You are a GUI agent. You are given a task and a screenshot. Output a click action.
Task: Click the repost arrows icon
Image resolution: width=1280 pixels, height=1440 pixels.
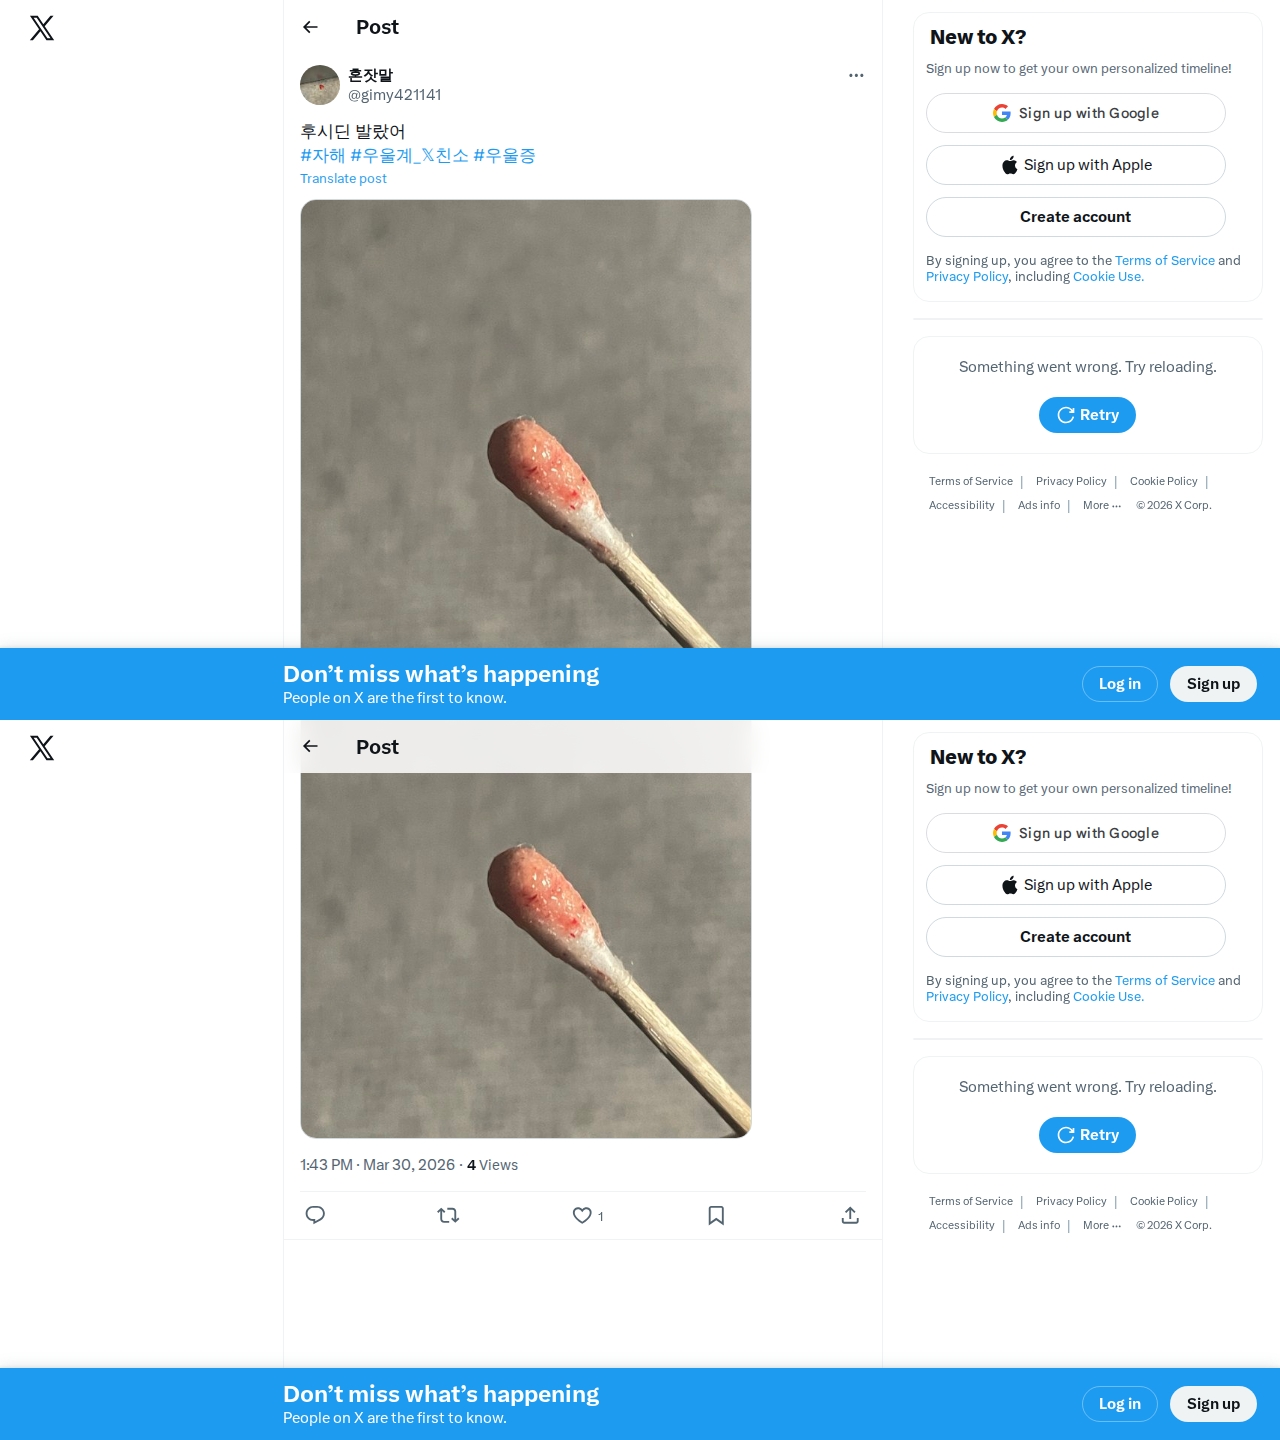448,1215
